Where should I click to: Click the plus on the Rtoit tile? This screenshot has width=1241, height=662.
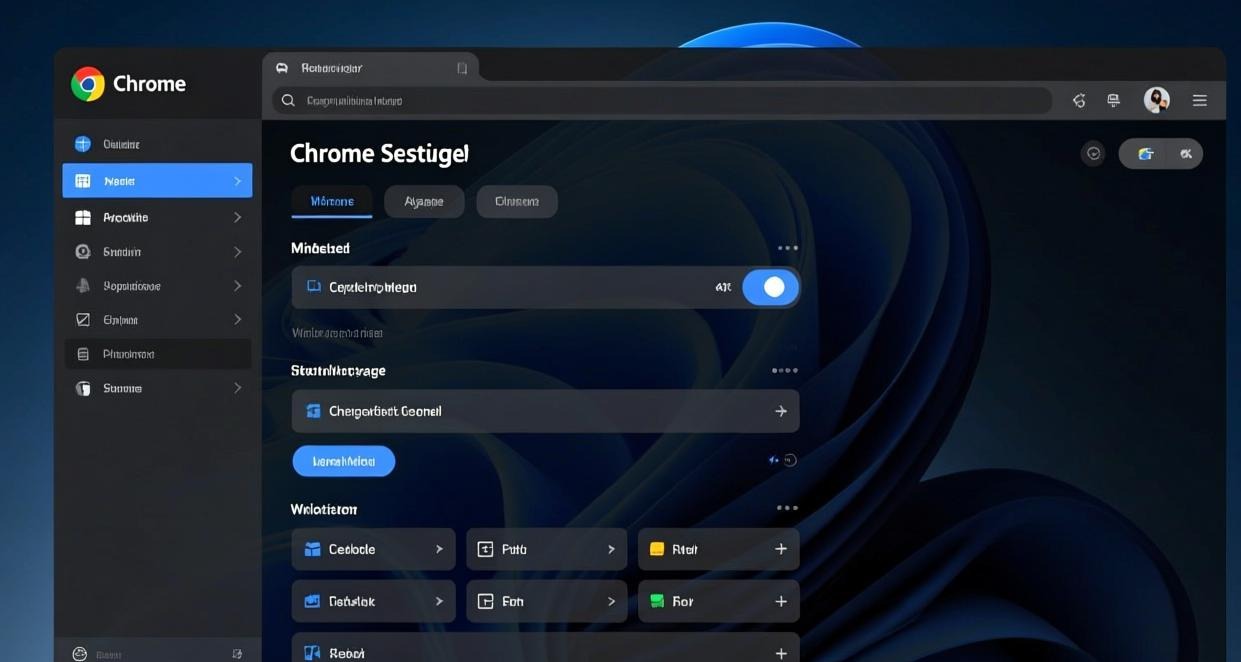[781, 549]
